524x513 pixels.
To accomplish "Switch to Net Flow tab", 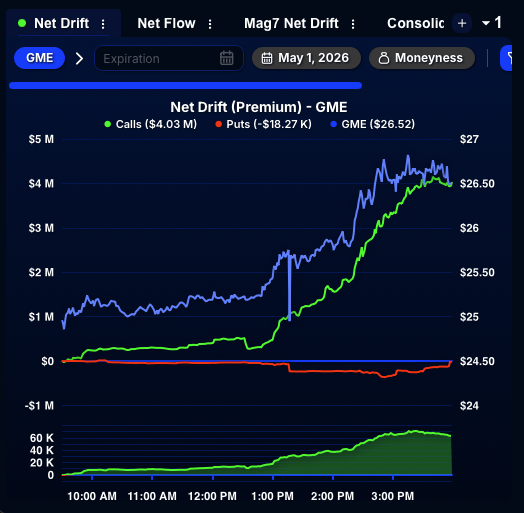I will (166, 23).
